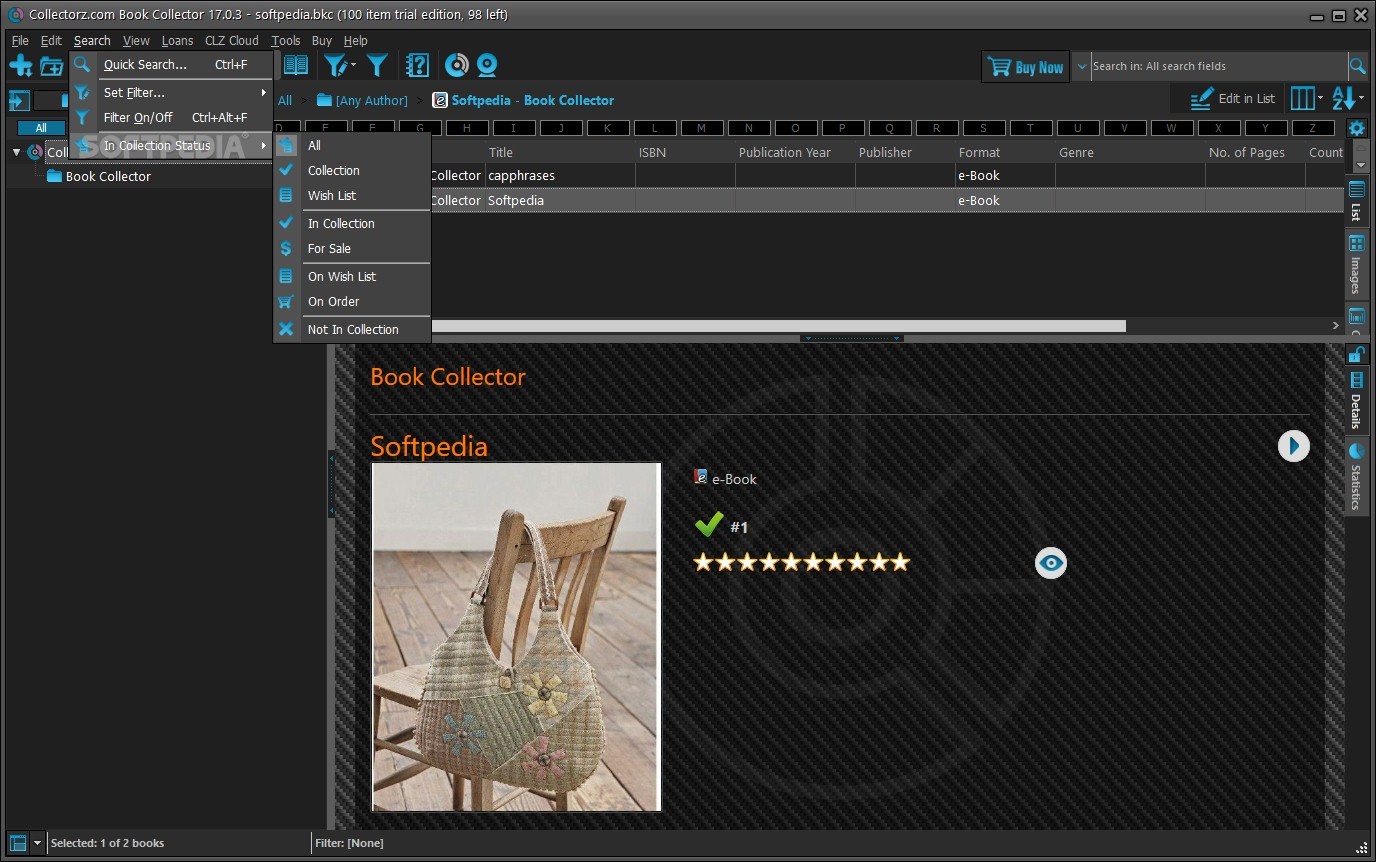The width and height of the screenshot is (1376, 862).
Task: Click the notebook question mark icon
Action: pos(417,66)
